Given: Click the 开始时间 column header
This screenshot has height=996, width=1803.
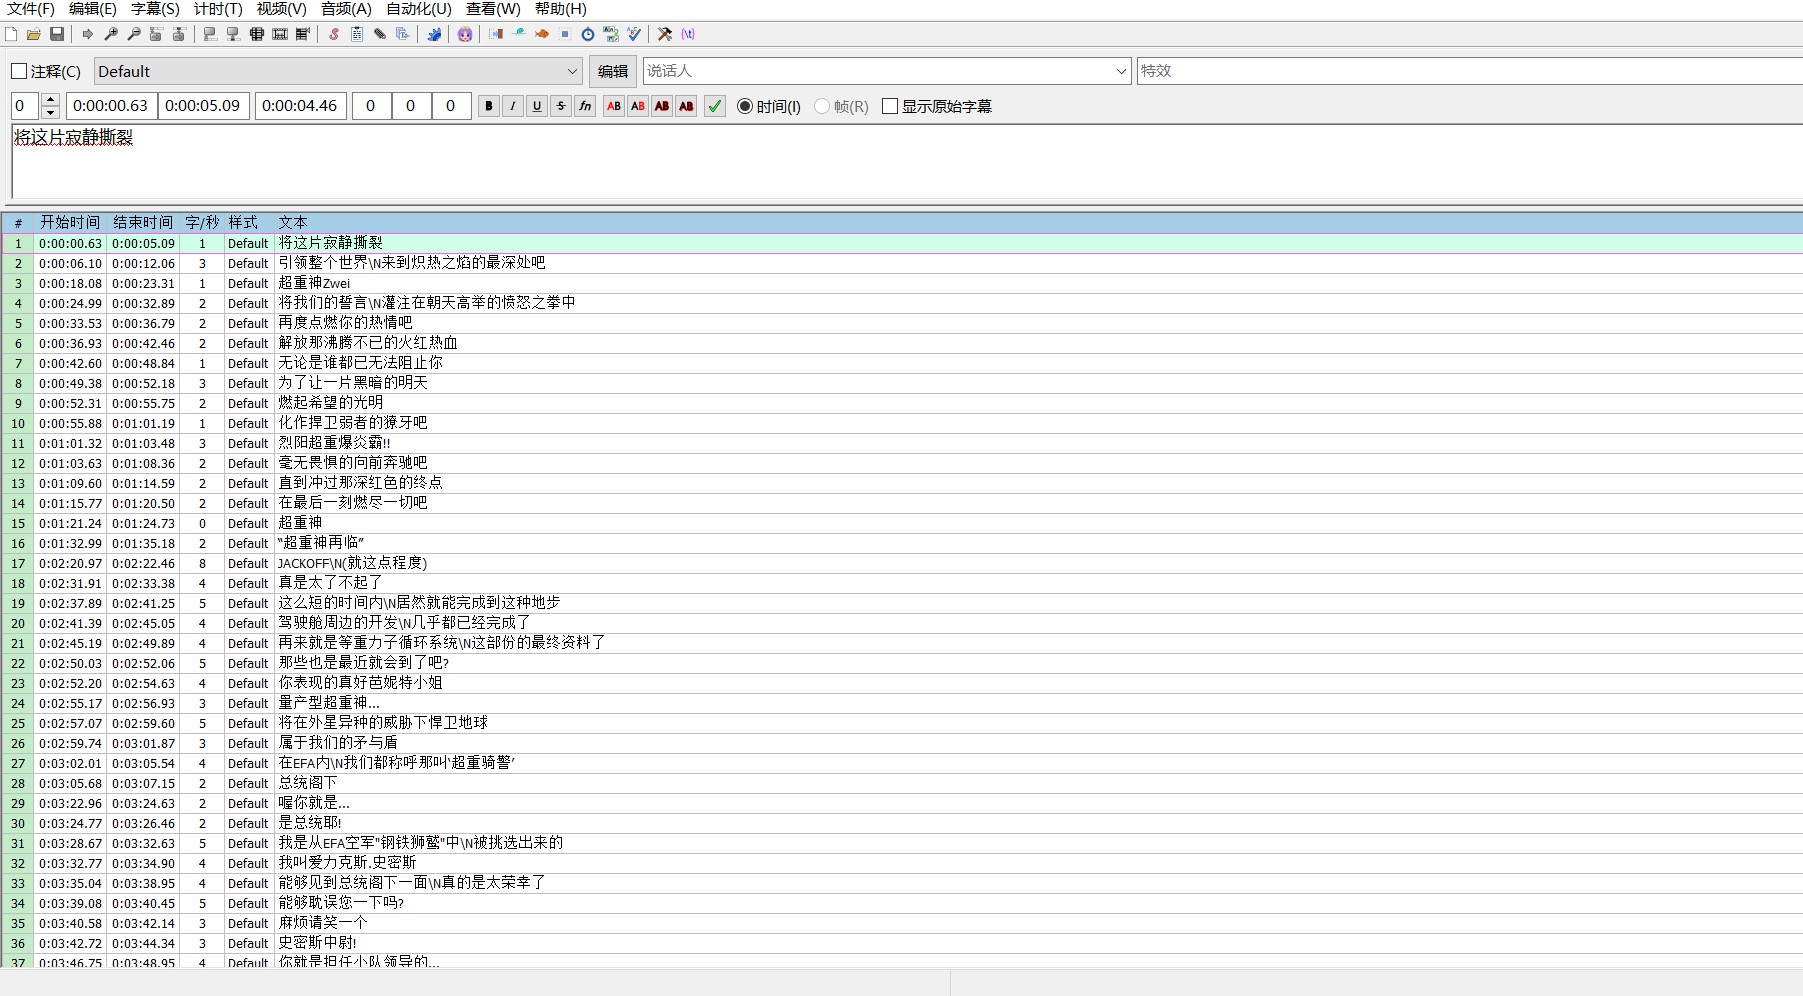Looking at the screenshot, I should point(70,222).
